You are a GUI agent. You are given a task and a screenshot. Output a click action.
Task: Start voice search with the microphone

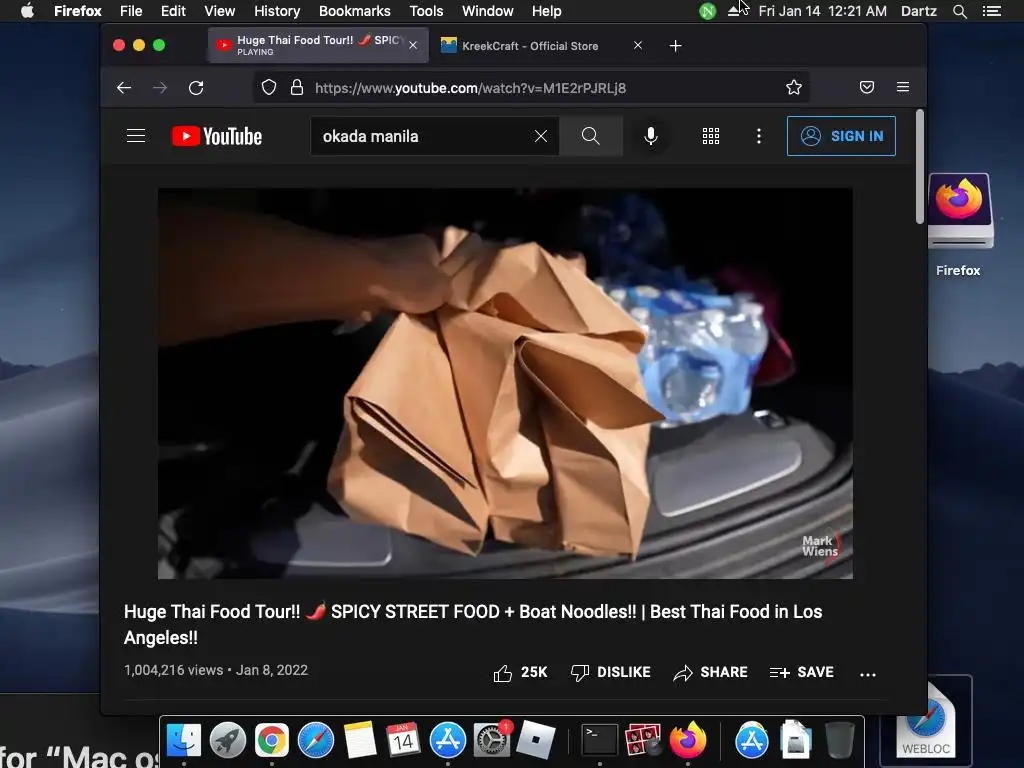coord(650,136)
